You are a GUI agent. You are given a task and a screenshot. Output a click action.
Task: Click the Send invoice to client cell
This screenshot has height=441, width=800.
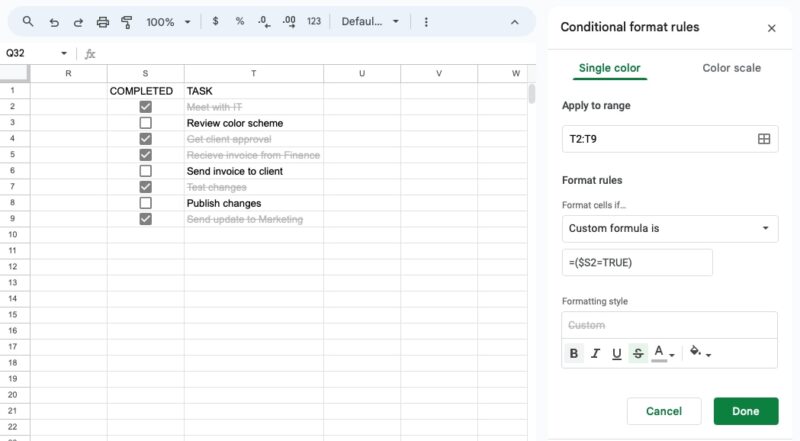tap(254, 171)
